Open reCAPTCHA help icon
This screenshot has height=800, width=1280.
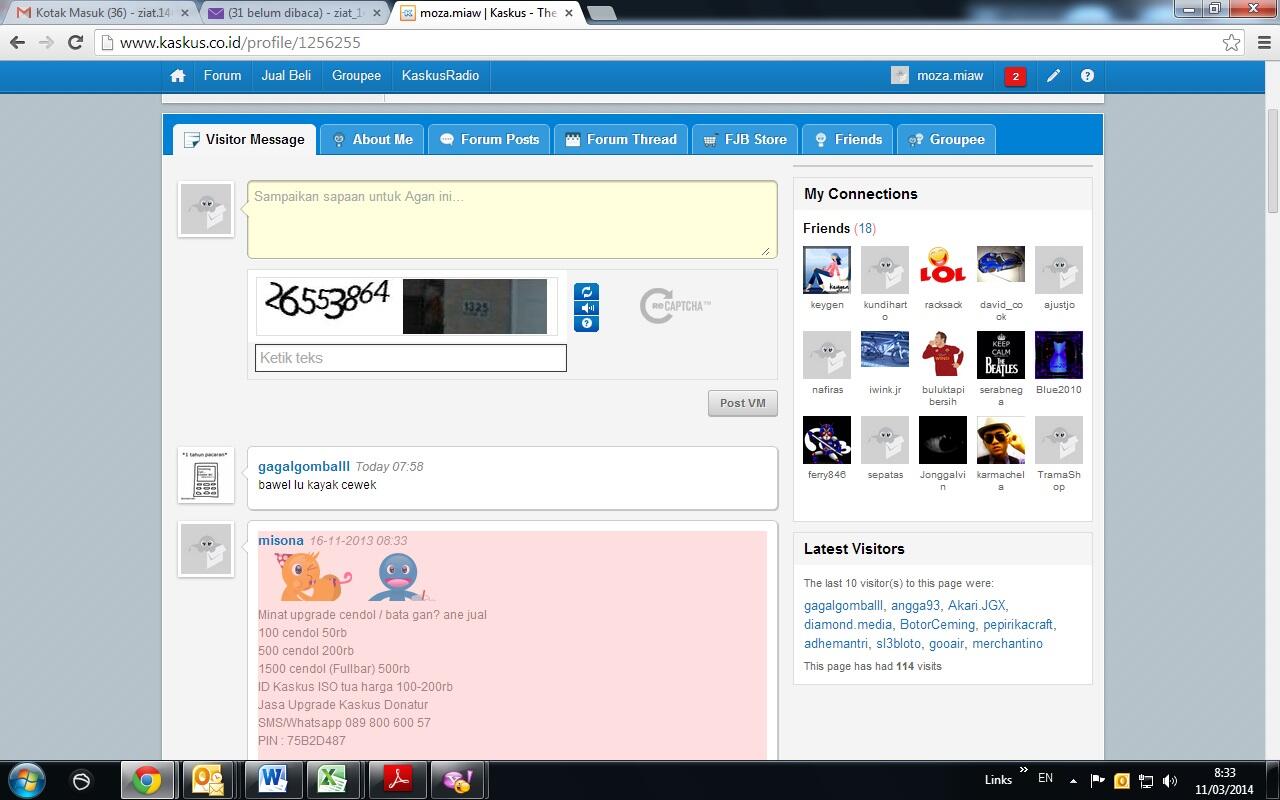tap(587, 323)
